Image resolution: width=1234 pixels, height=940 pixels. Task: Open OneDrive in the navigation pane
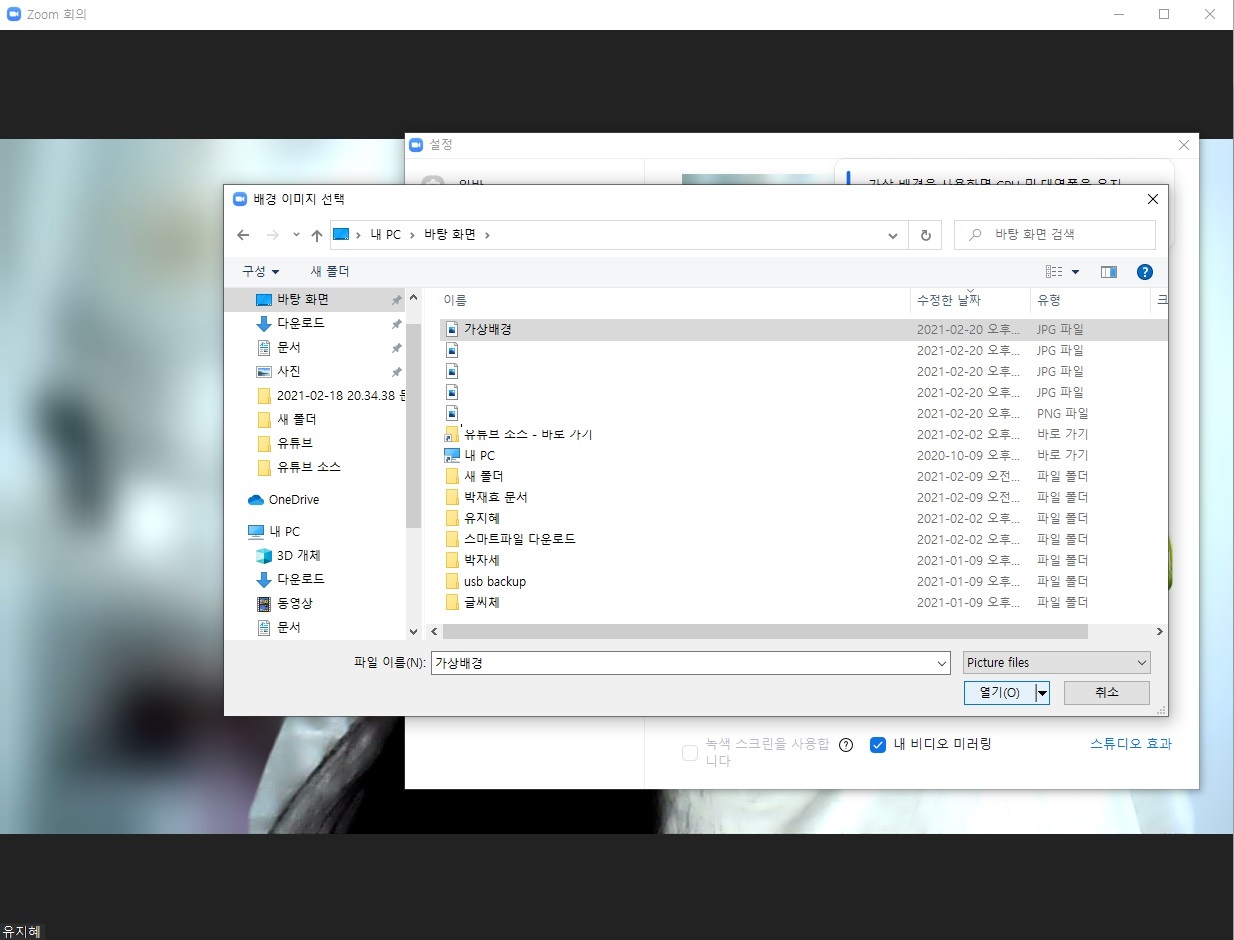click(x=293, y=500)
